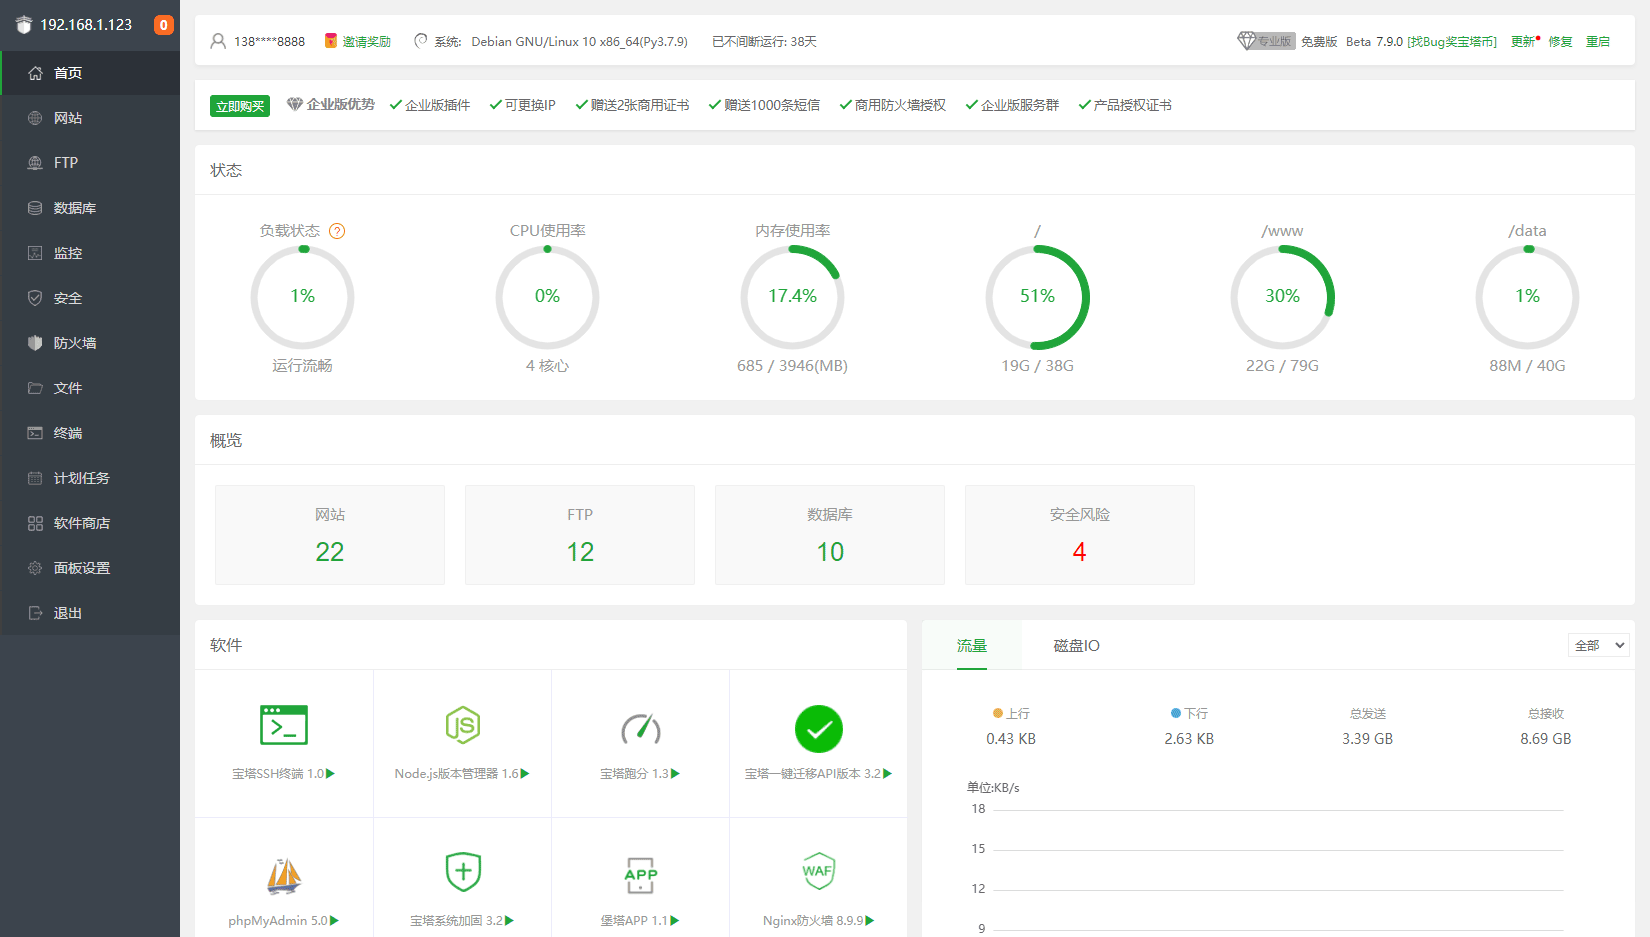Open the 宝塔系统加固 shield icon
Viewport: 1650px width, 937px height.
(463, 872)
